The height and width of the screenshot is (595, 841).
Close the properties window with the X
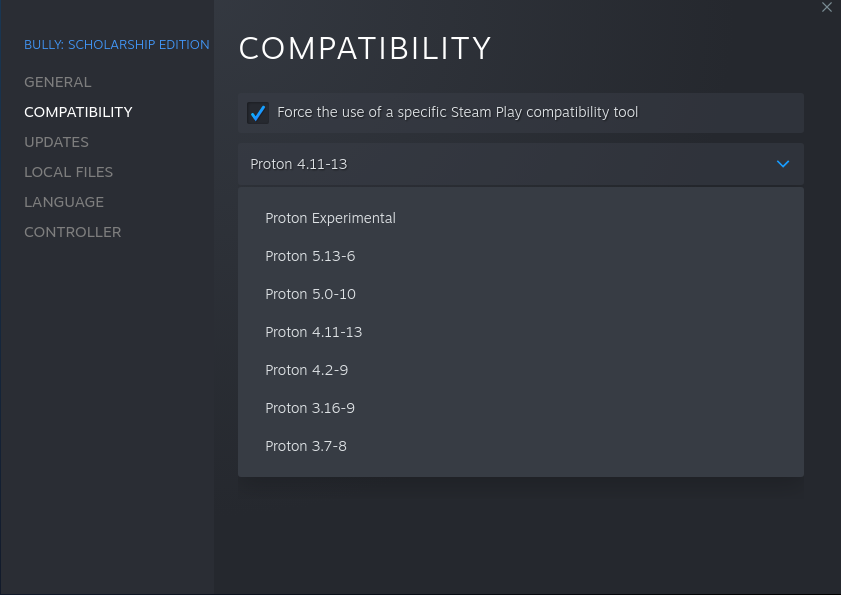(826, 8)
